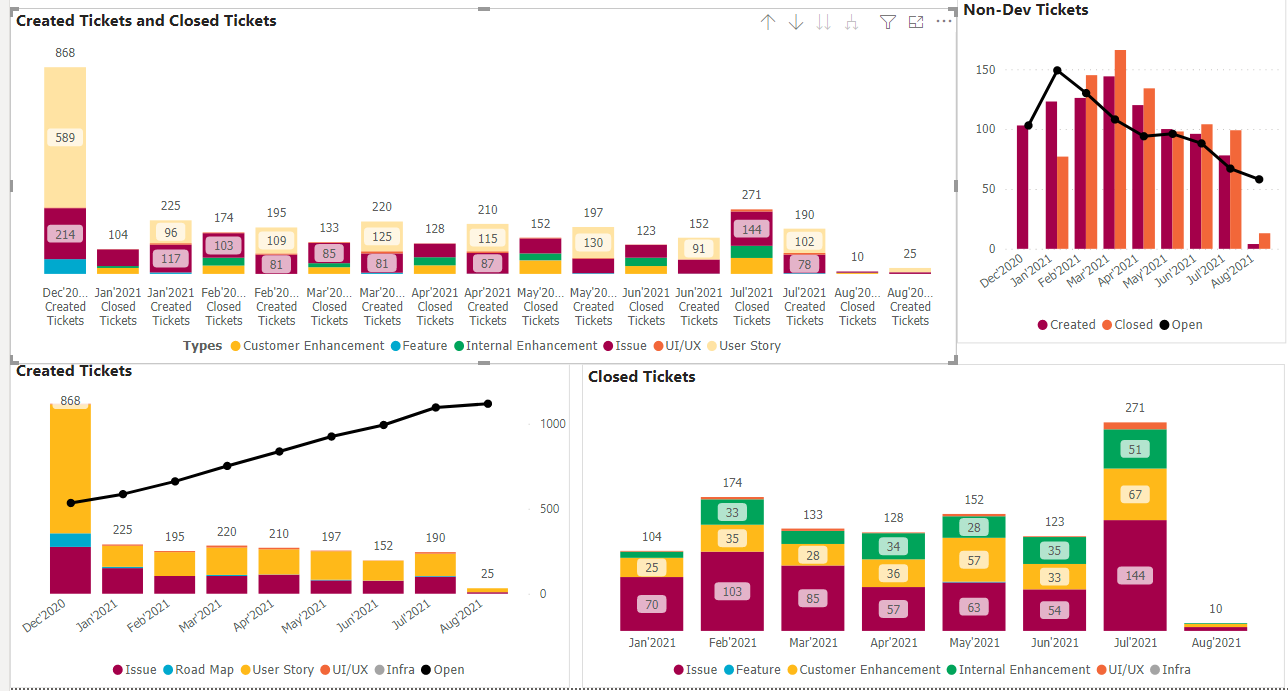Toggle Internal Enhancement legend in top chart
This screenshot has width=1288, height=691.
coord(524,345)
